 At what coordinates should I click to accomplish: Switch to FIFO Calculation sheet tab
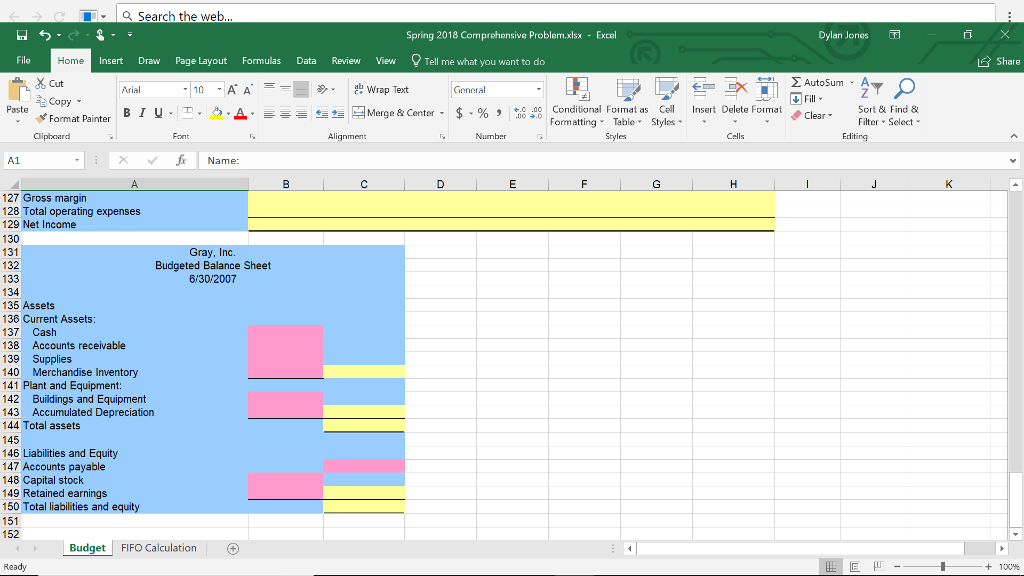tap(159, 549)
